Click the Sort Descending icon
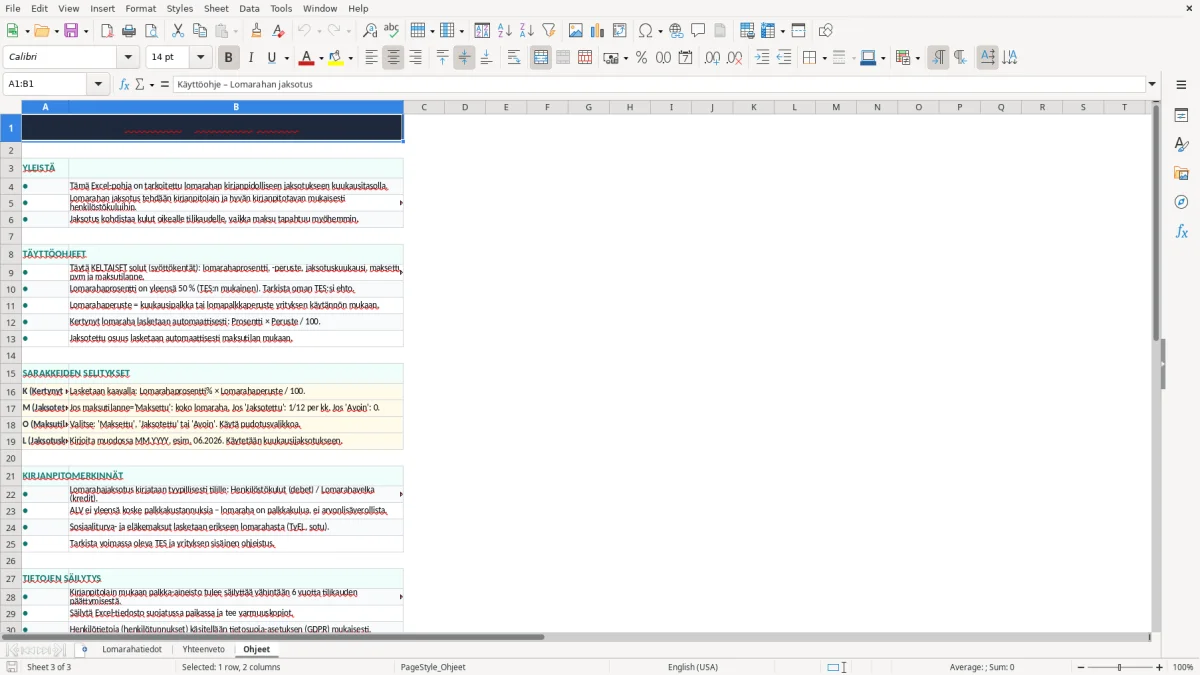The height and width of the screenshot is (675, 1200). tap(527, 31)
